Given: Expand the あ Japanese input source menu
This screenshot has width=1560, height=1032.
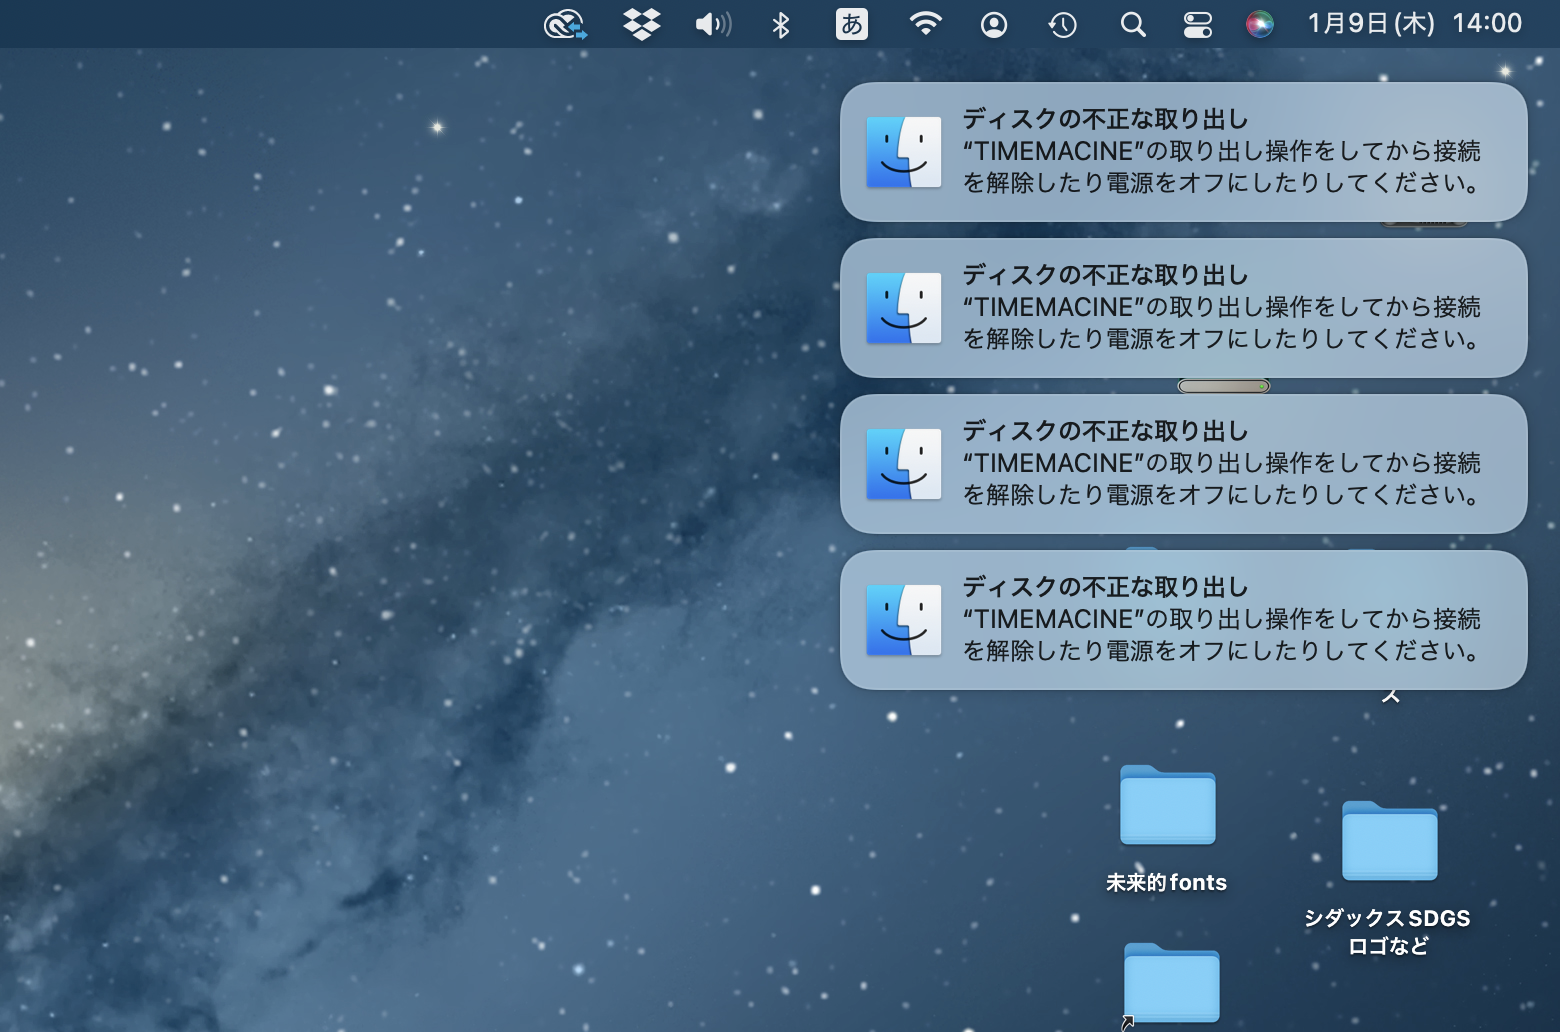Looking at the screenshot, I should (851, 24).
